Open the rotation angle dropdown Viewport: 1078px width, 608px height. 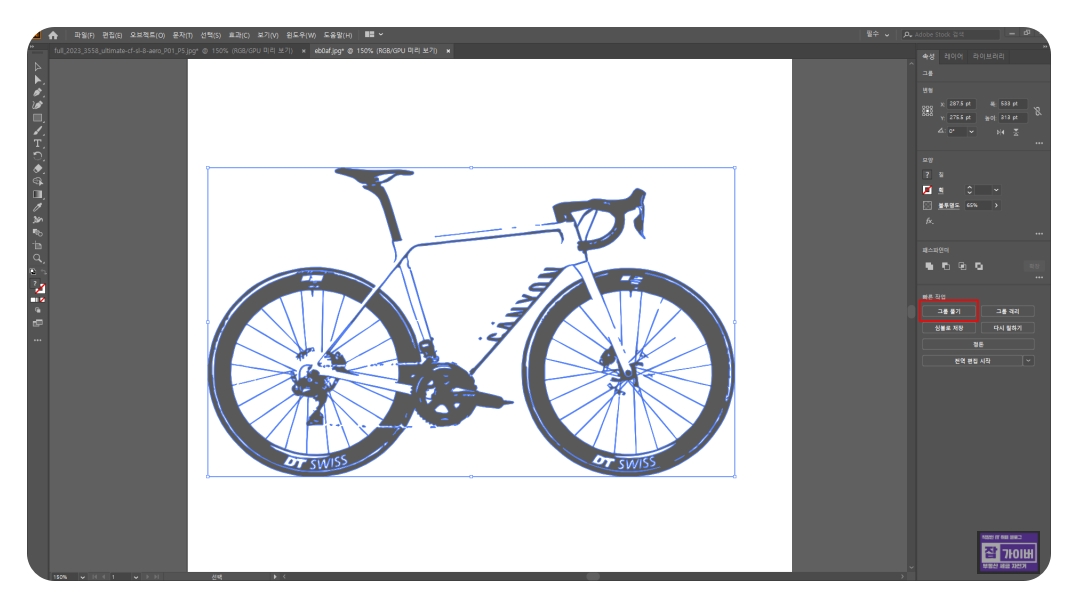pyautogui.click(x=971, y=131)
